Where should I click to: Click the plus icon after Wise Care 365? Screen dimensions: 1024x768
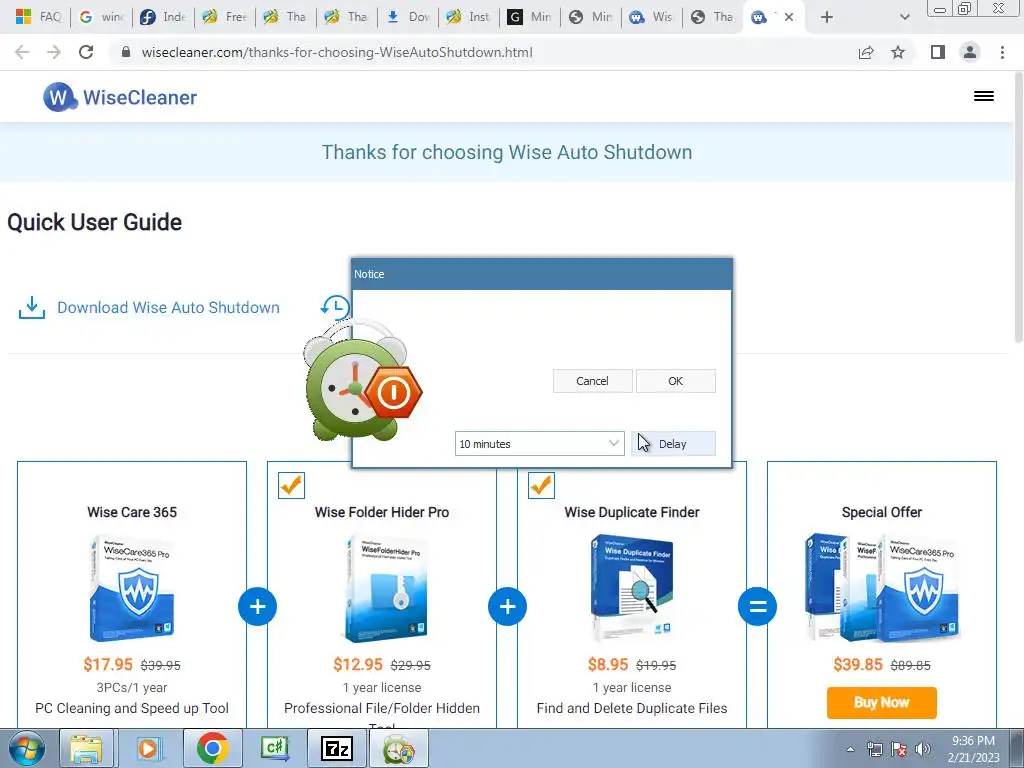[x=257, y=606]
